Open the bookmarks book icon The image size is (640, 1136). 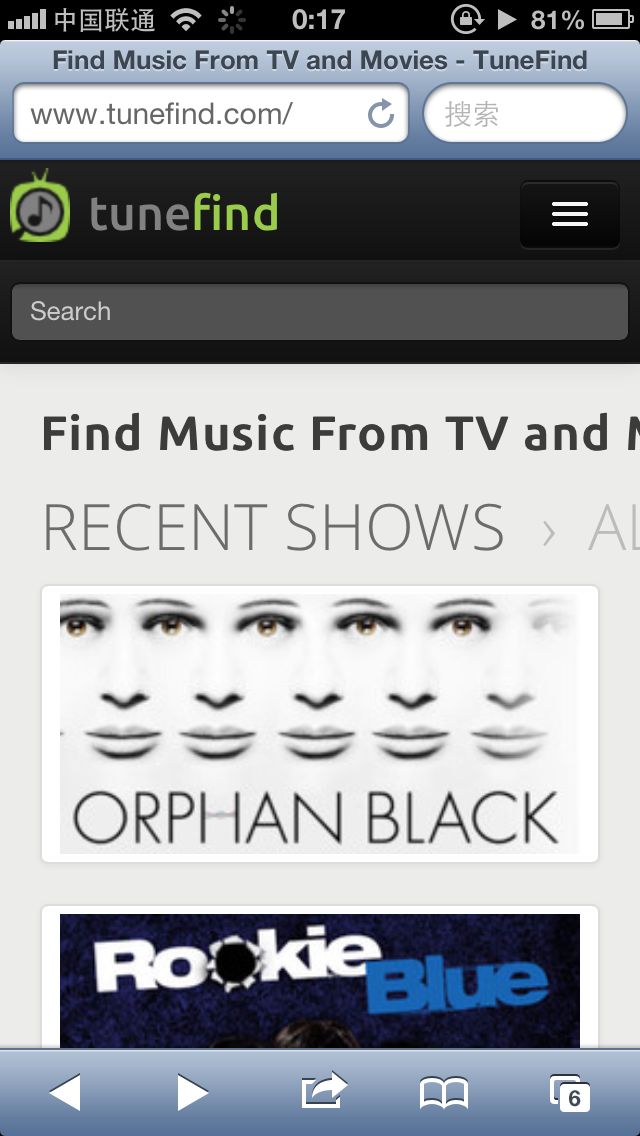(x=444, y=1093)
